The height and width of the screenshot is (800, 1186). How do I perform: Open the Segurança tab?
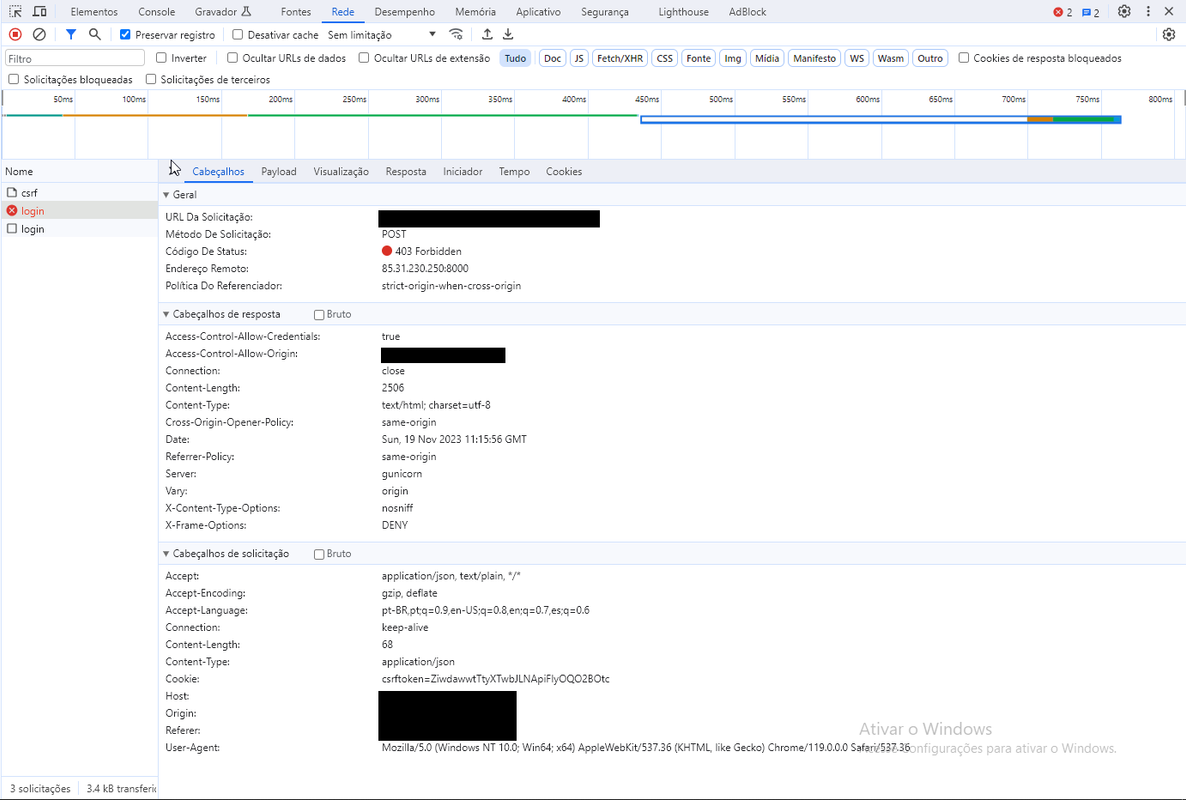pos(605,12)
